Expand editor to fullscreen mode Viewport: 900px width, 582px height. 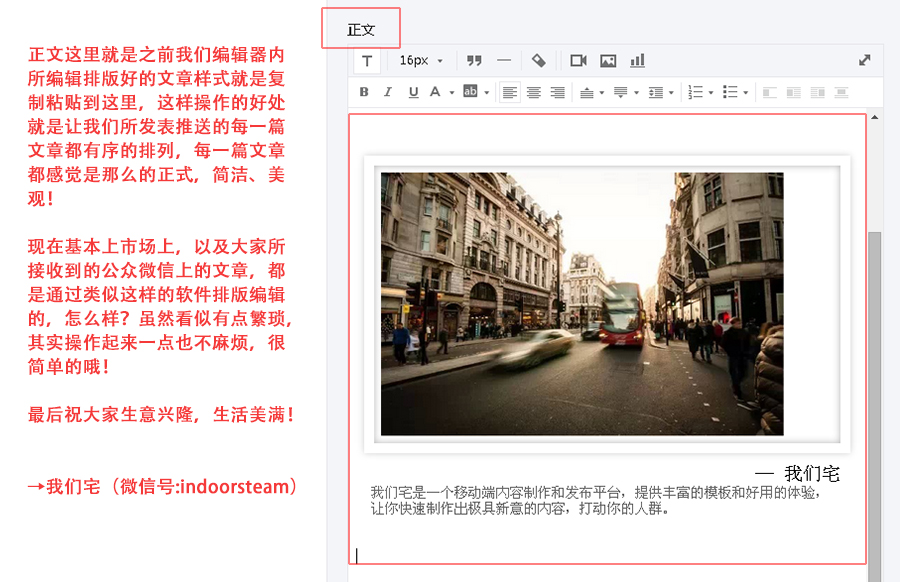(865, 60)
